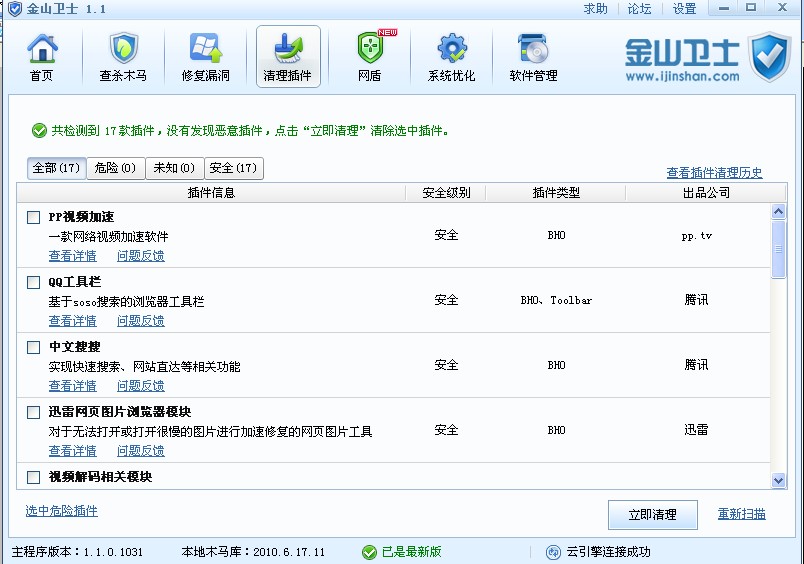Click 问题反馈 for QQ工具栏
The height and width of the screenshot is (564, 804).
click(x=140, y=321)
